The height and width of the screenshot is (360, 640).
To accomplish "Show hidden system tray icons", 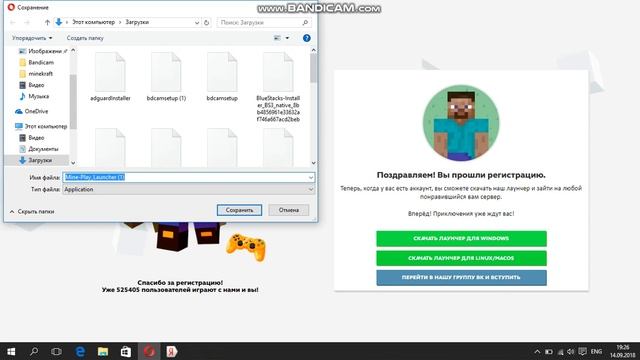I will click(x=537, y=351).
